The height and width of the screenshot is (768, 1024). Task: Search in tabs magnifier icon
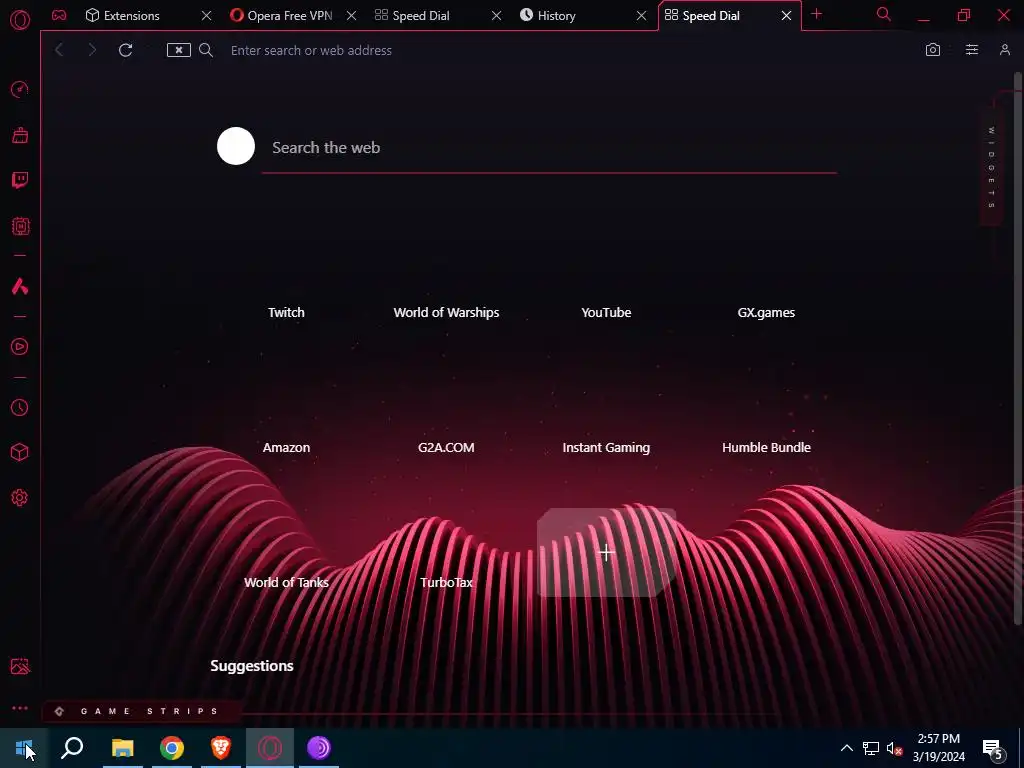(x=884, y=14)
